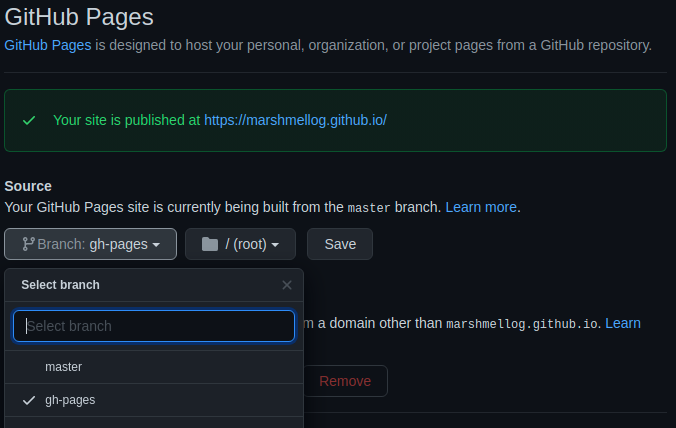Click the Learn more link under Source
This screenshot has height=428, width=676.
coord(481,207)
